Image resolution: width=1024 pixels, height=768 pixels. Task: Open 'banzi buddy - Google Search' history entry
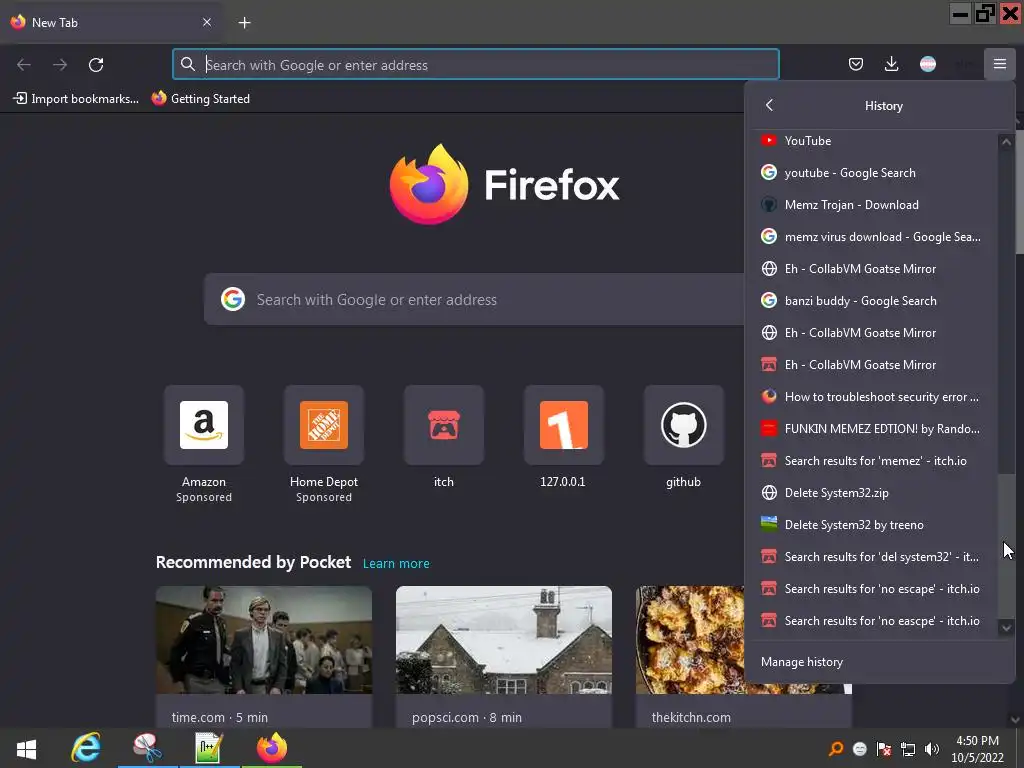pyautogui.click(x=875, y=300)
